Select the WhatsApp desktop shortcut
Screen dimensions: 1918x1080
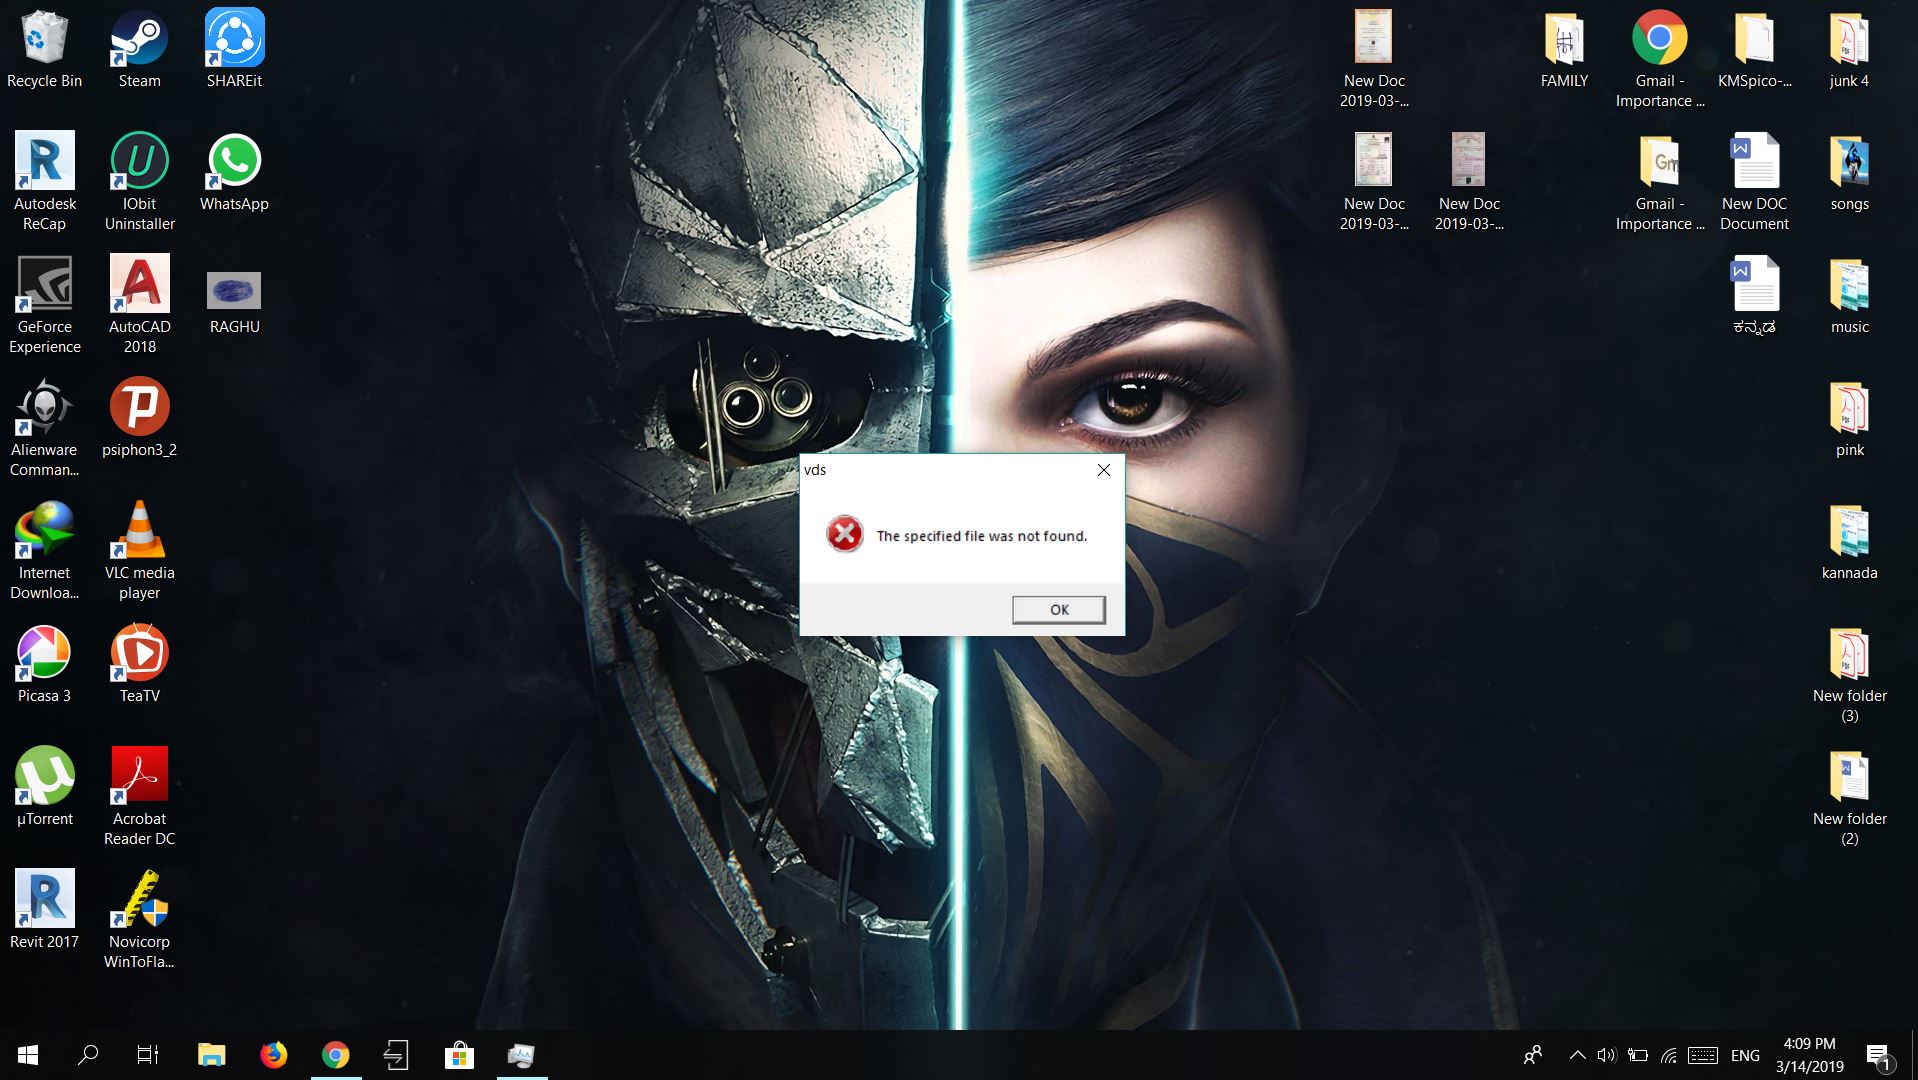[234, 173]
